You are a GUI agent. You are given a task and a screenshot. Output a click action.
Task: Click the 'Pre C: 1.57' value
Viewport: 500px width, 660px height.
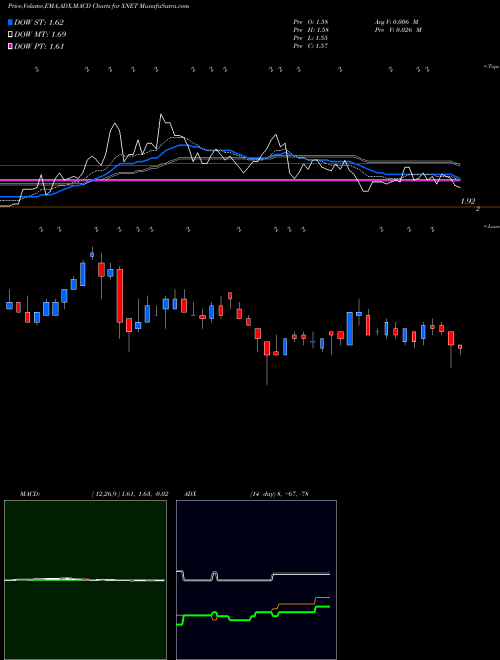pyautogui.click(x=311, y=46)
